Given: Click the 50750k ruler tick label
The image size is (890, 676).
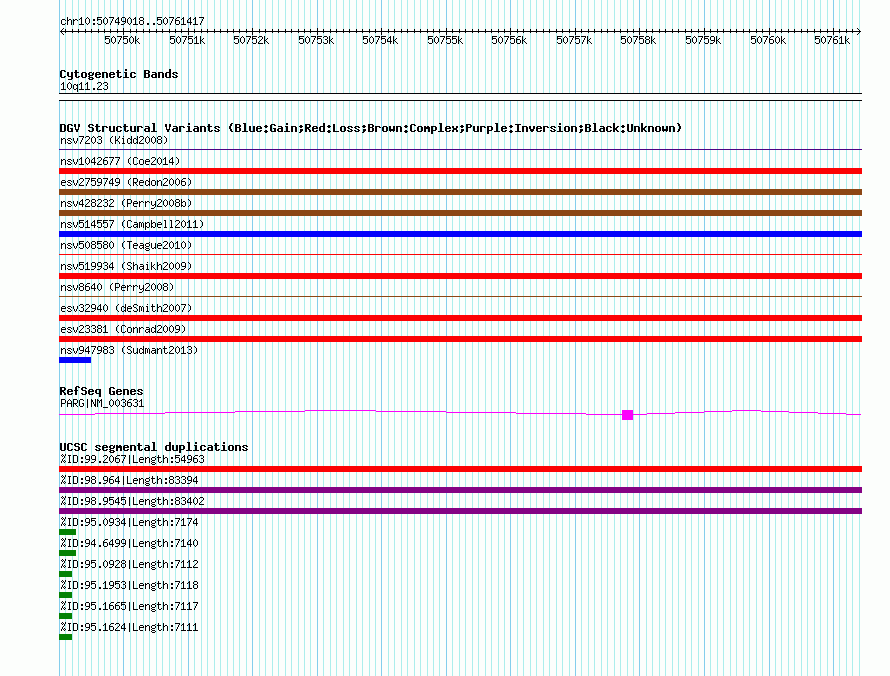Looking at the screenshot, I should (122, 40).
